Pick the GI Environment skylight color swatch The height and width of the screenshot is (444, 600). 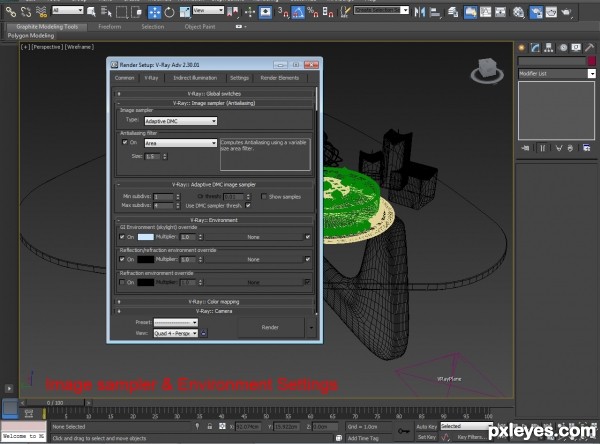[145, 237]
